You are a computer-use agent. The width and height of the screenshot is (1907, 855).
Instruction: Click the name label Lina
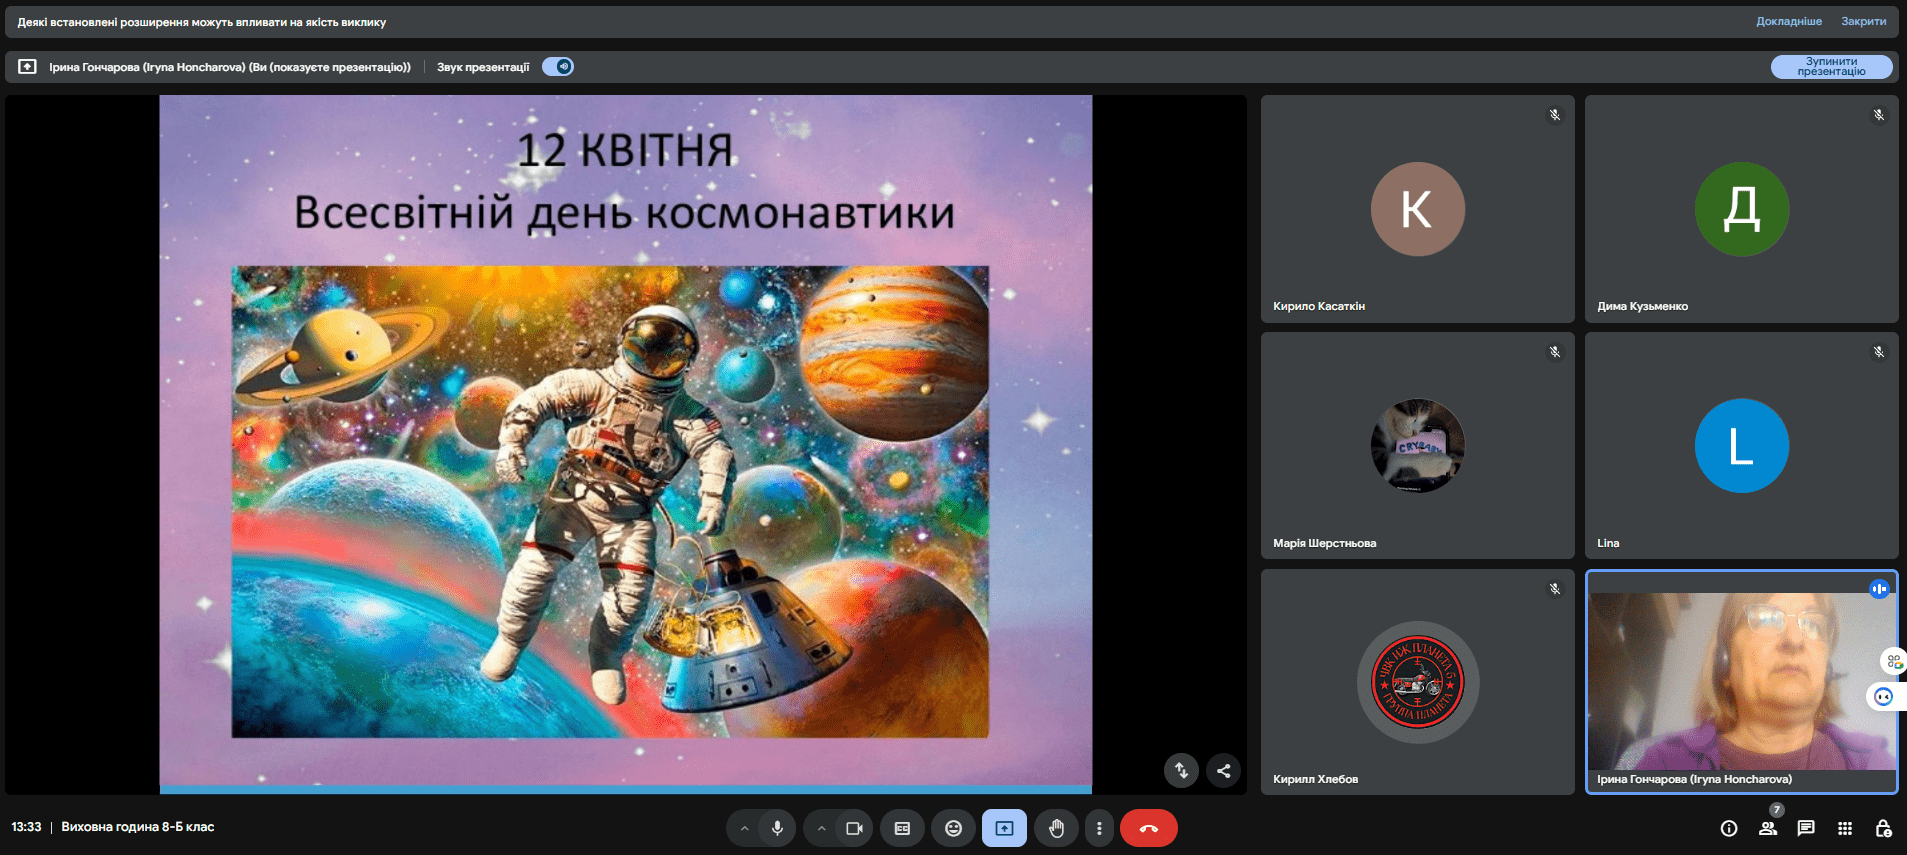point(1608,543)
